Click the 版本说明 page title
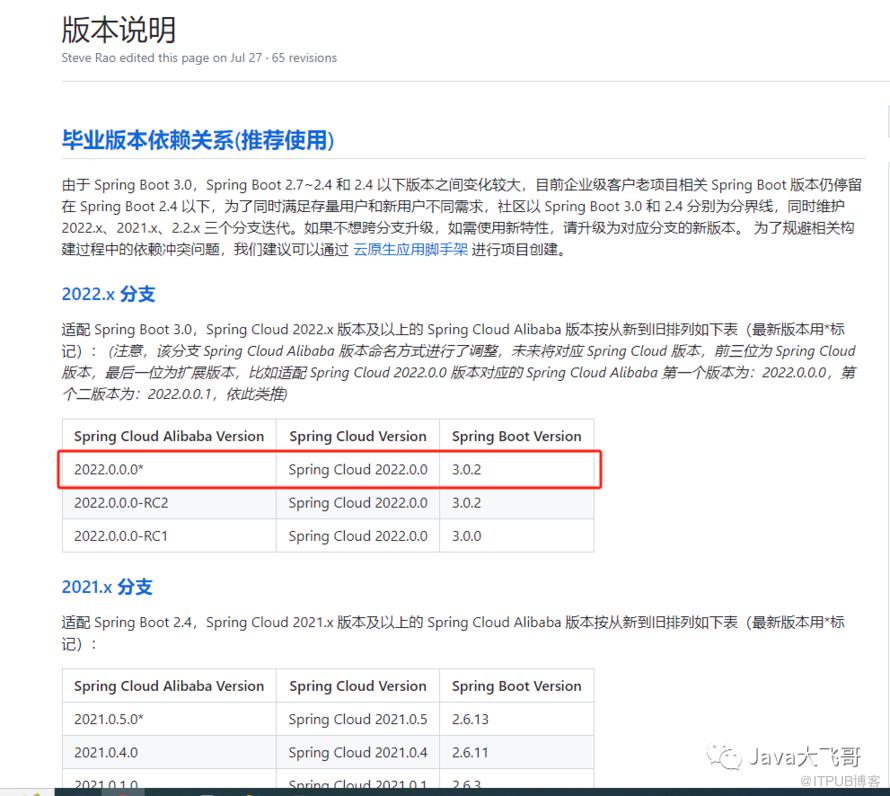This screenshot has width=890, height=796. 119,30
